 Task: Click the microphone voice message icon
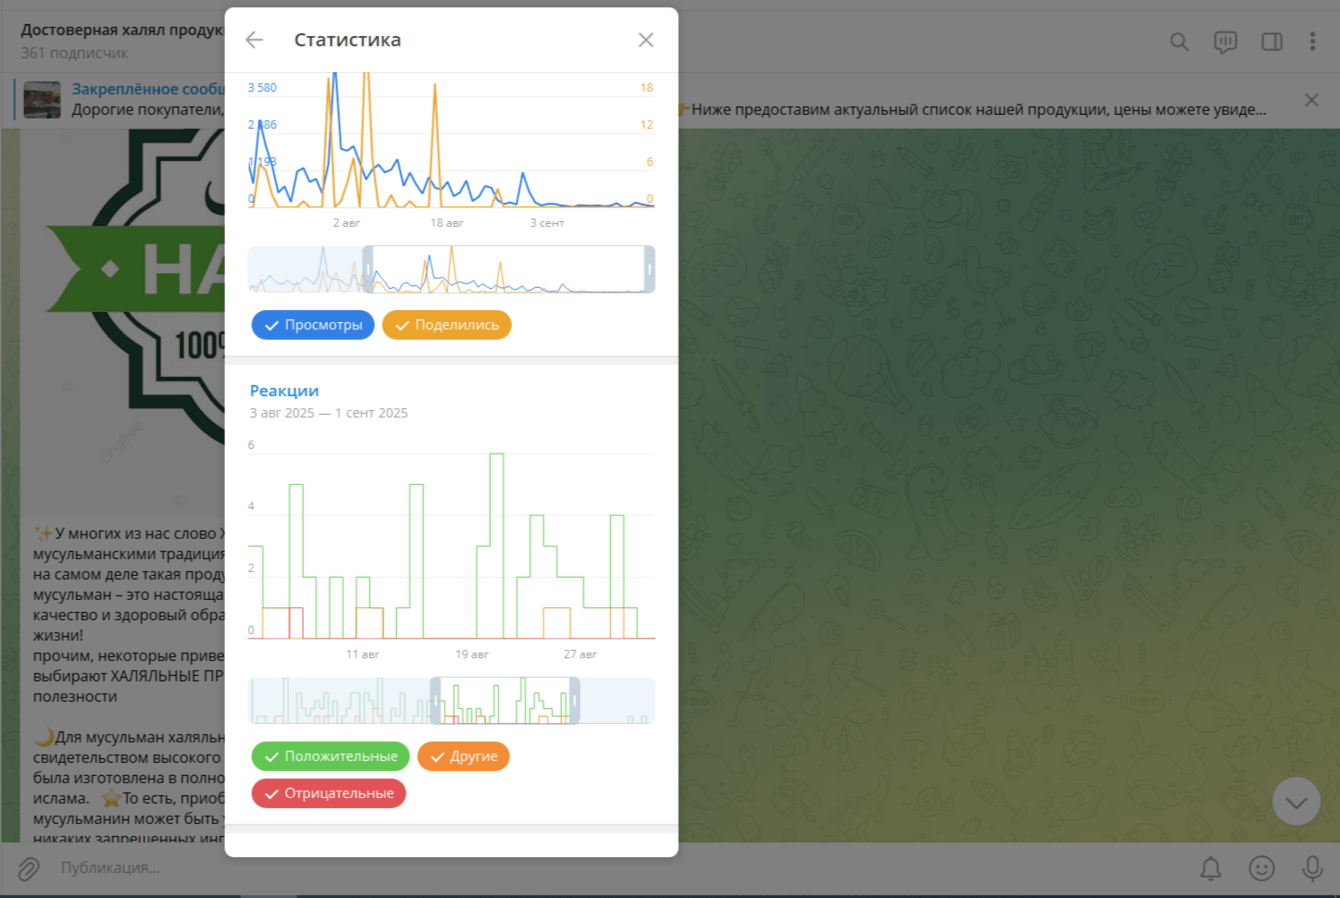[x=1313, y=868]
